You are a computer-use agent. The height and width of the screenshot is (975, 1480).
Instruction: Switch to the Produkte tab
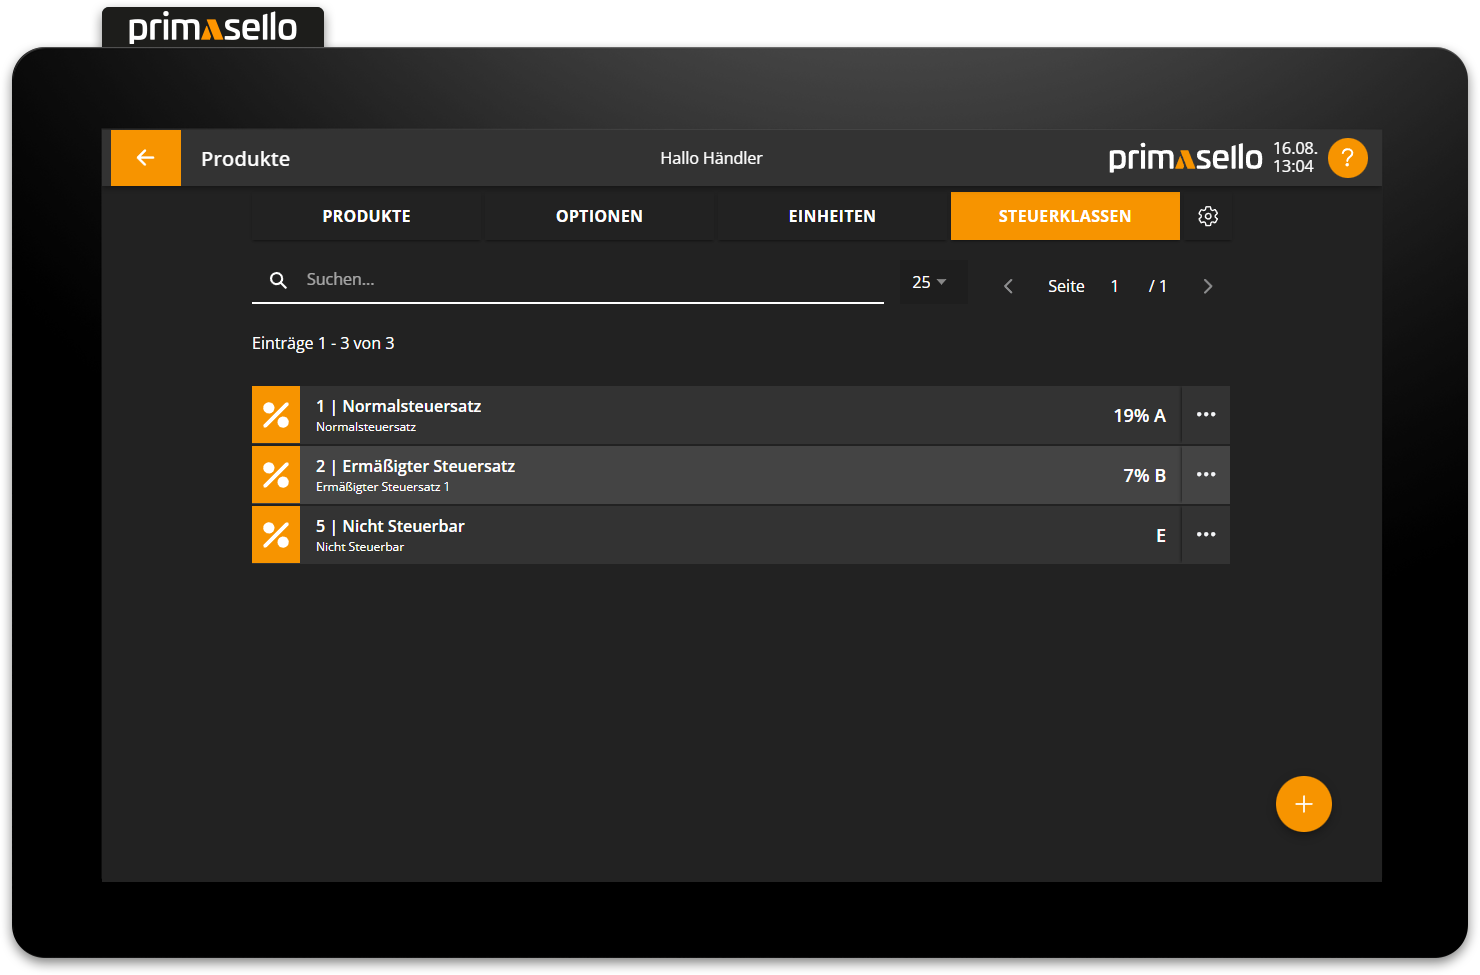point(366,216)
